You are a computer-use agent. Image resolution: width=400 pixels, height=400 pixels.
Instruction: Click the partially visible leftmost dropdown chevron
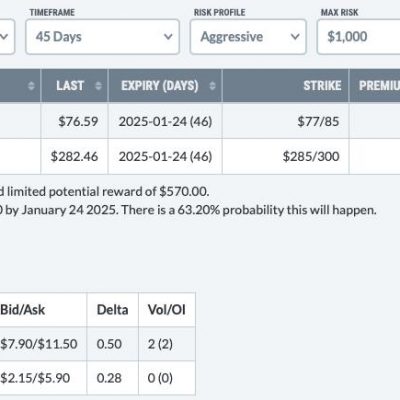click(4, 37)
